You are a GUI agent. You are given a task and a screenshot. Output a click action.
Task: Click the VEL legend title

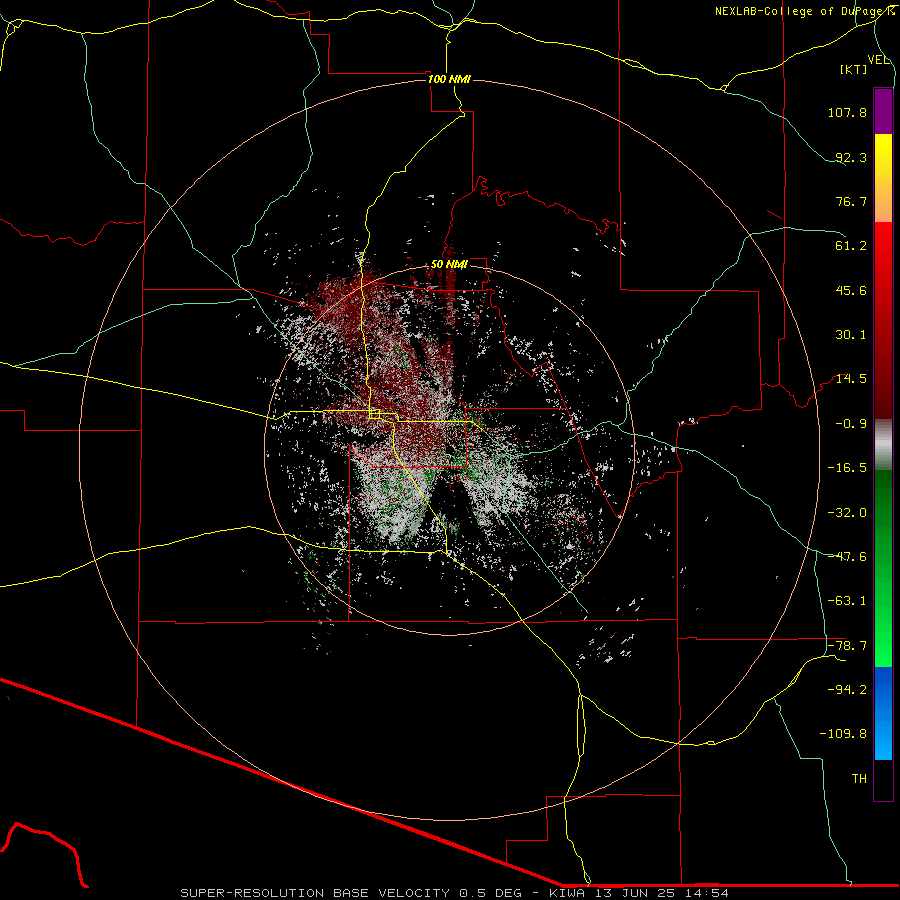pyautogui.click(x=878, y=60)
